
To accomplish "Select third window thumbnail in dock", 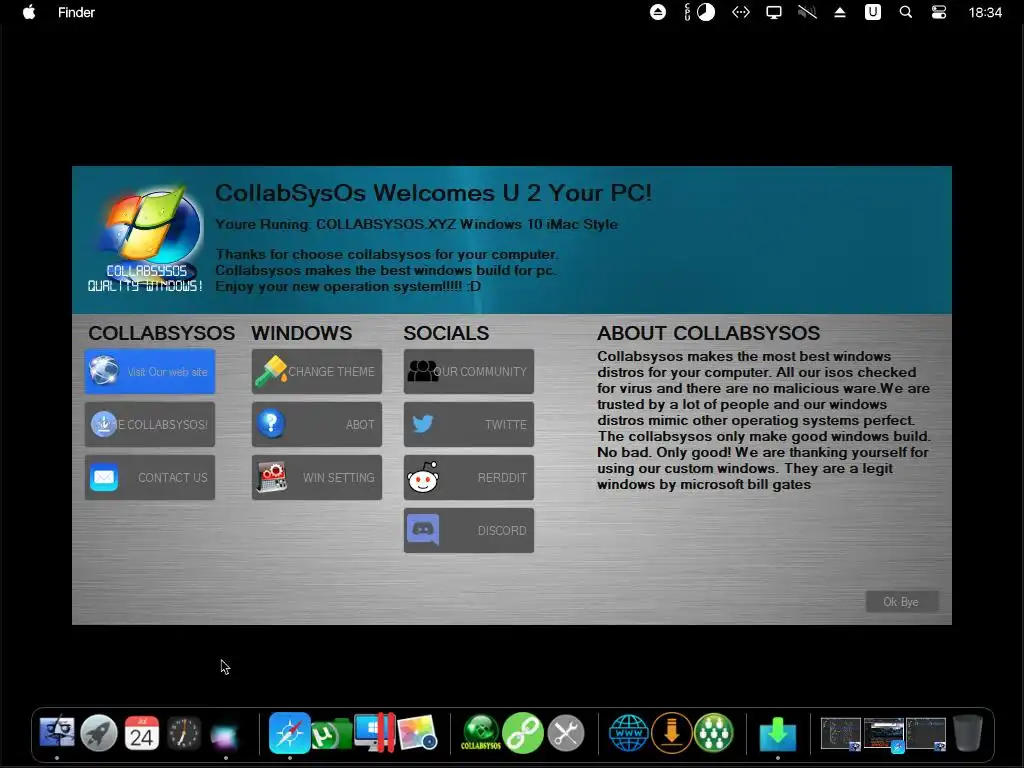I will pyautogui.click(x=926, y=734).
